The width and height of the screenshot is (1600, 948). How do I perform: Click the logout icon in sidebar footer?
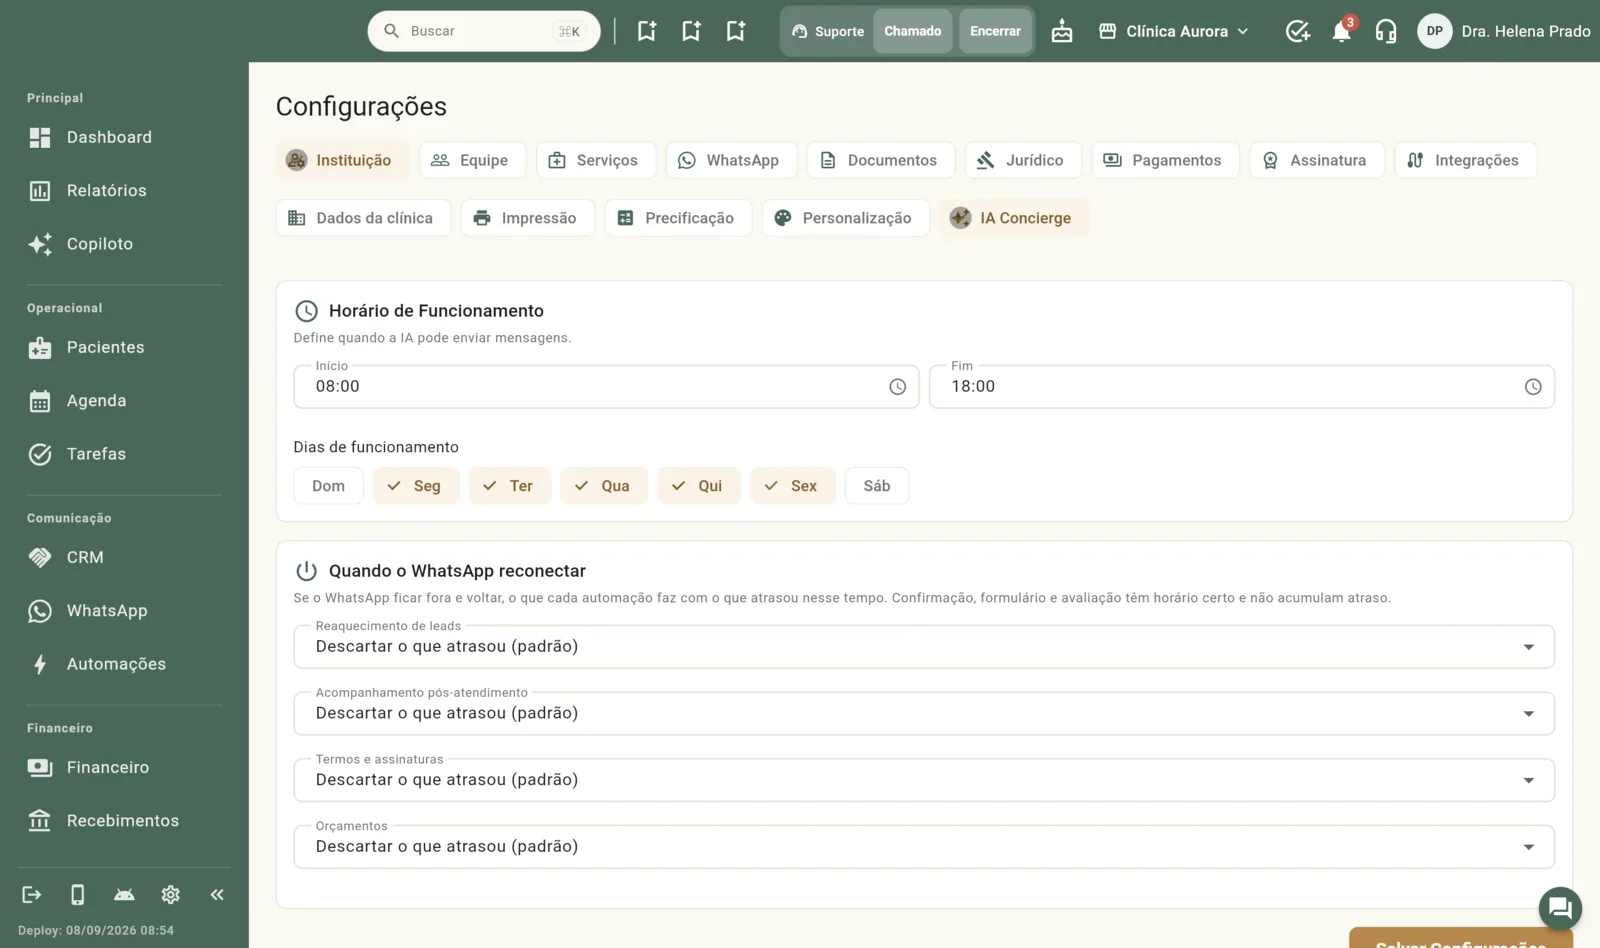tap(32, 894)
